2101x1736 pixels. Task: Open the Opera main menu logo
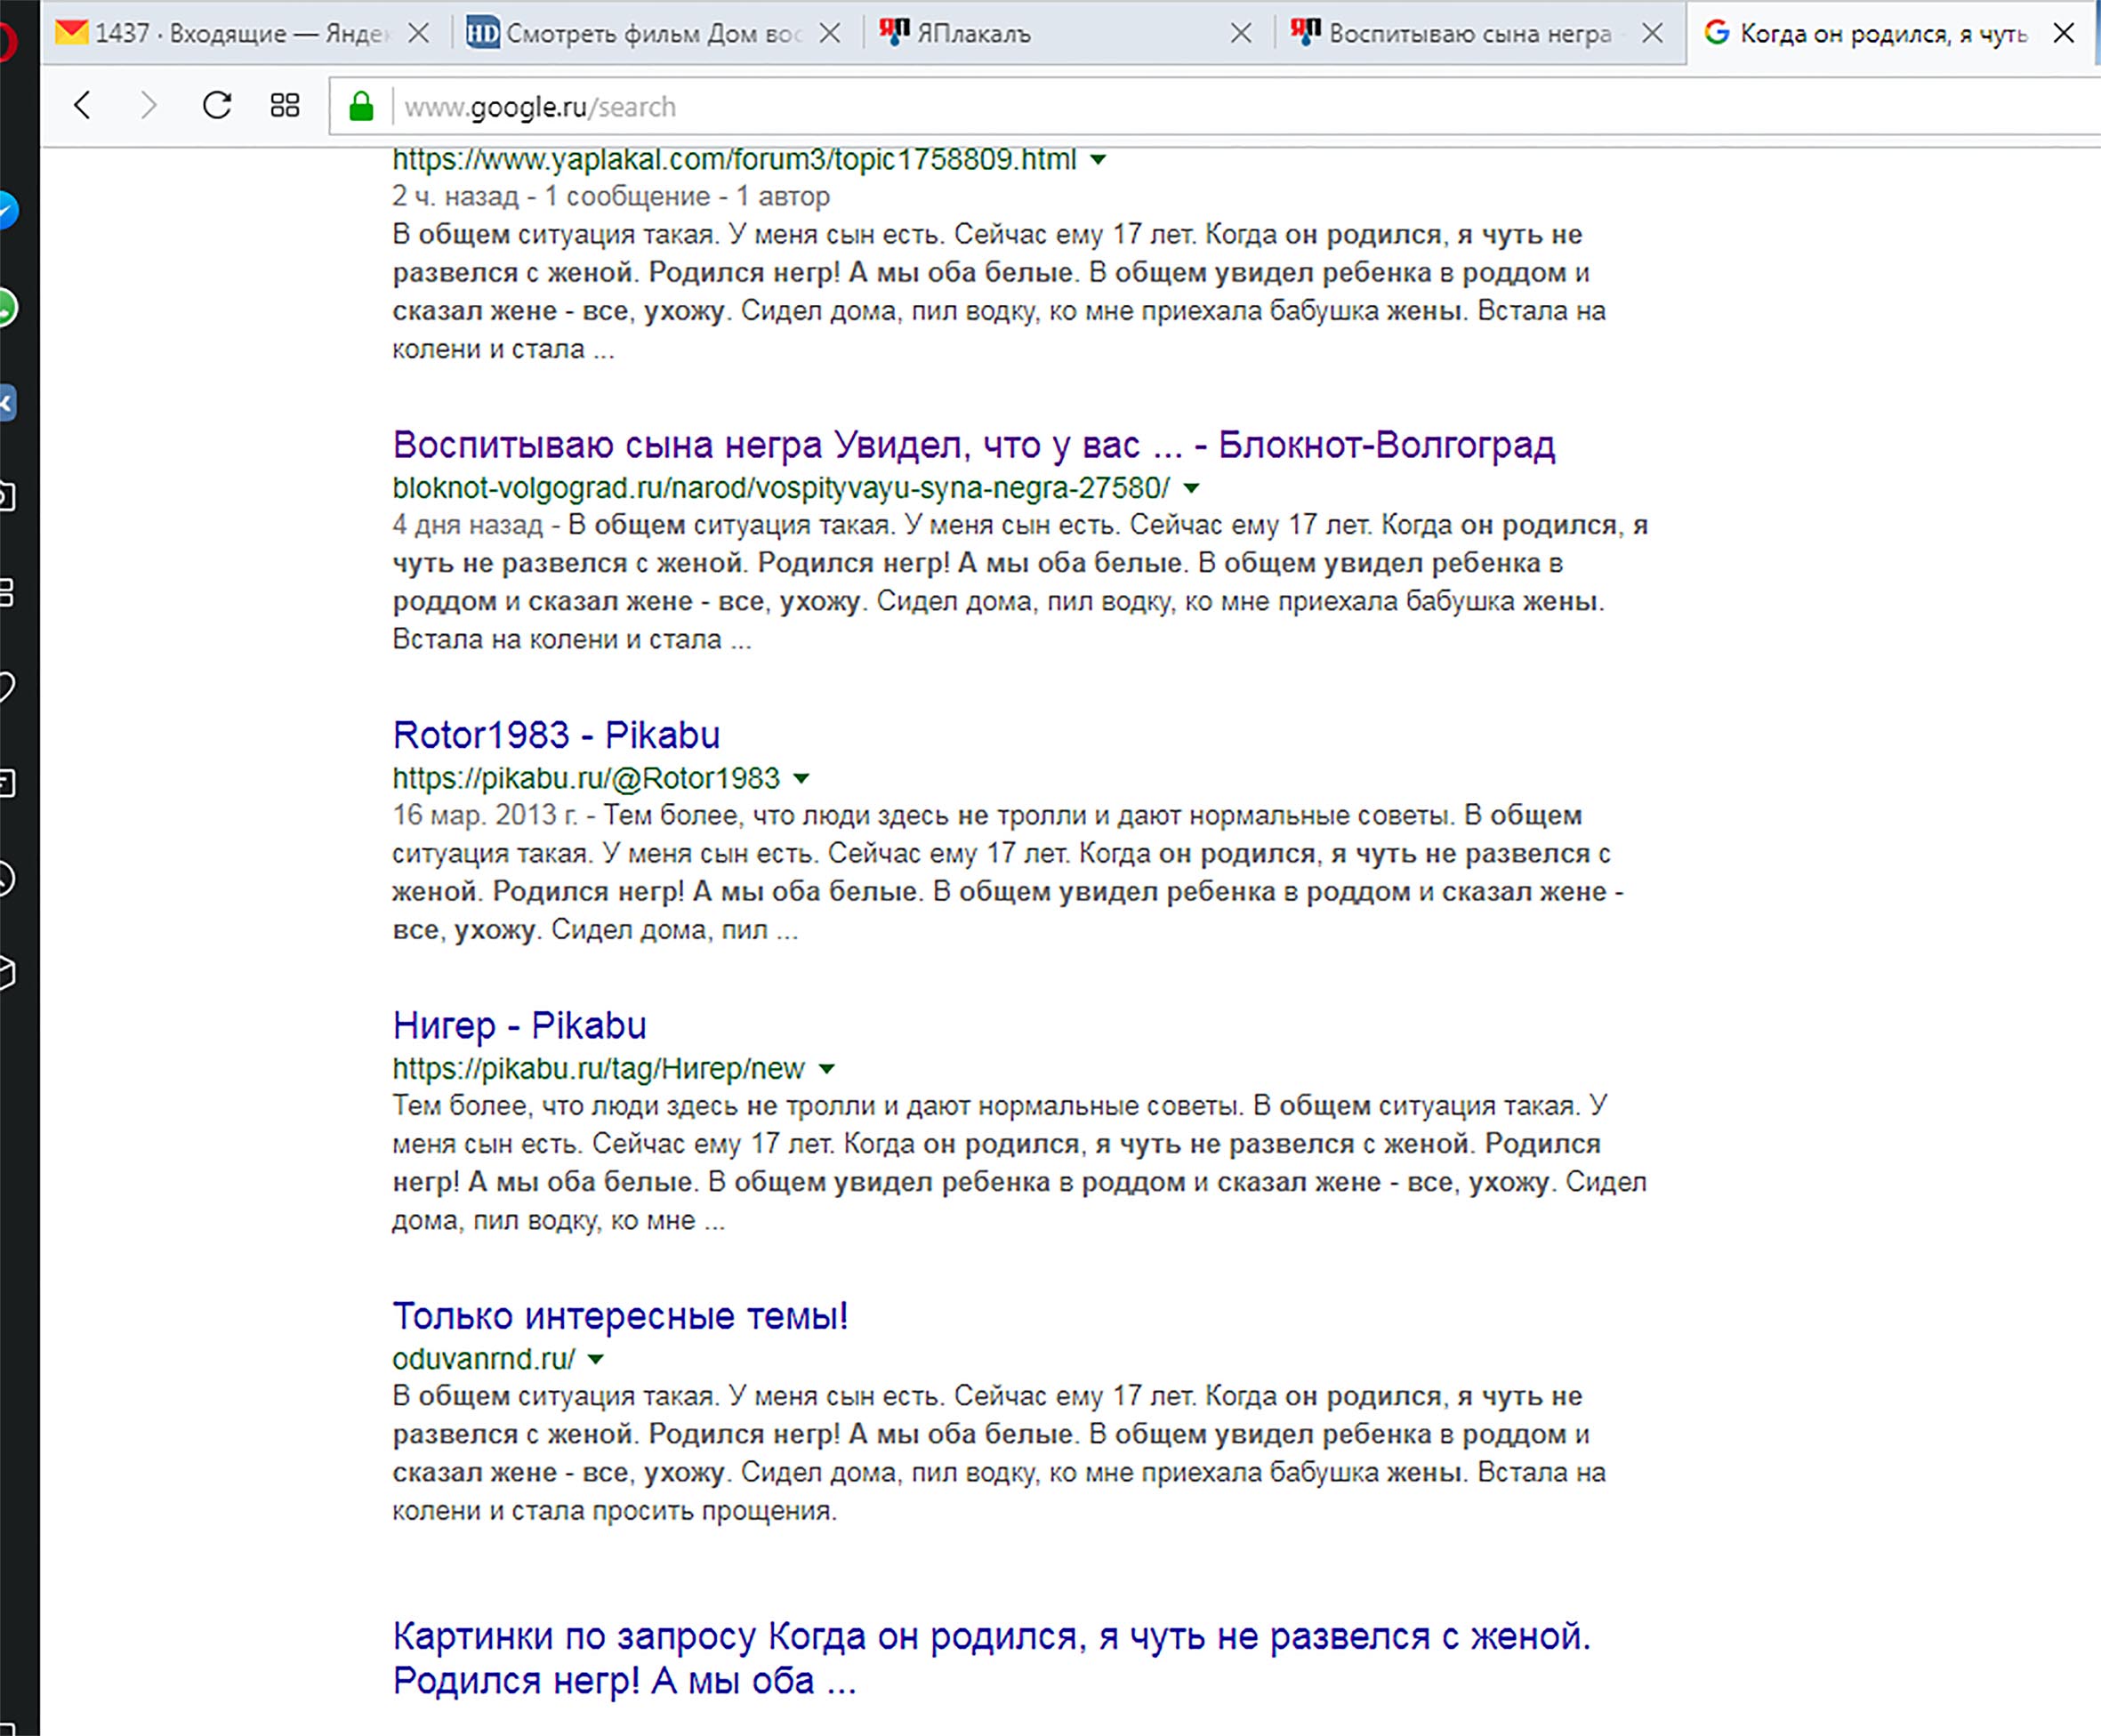pos(8,42)
